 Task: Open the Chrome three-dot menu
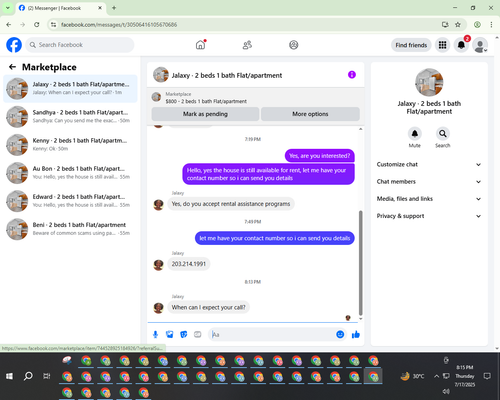pyautogui.click(x=491, y=24)
